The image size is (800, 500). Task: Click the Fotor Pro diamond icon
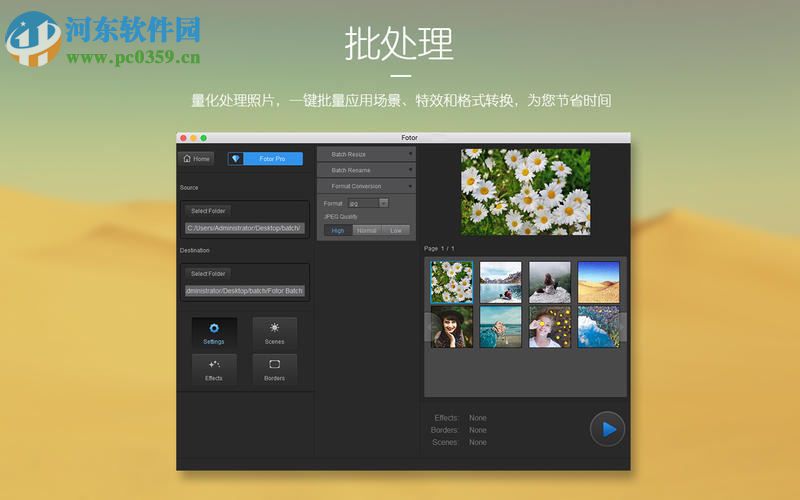pyautogui.click(x=235, y=159)
